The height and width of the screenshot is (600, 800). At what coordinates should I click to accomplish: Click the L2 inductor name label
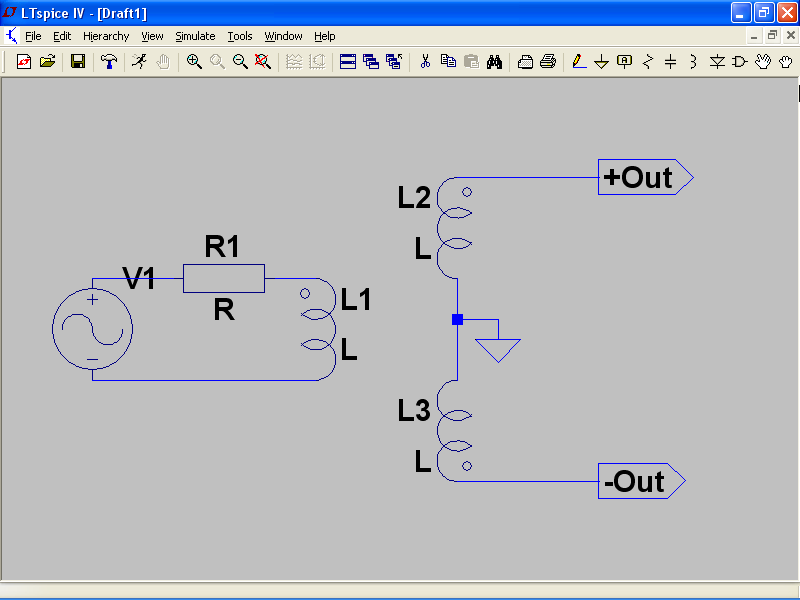pyautogui.click(x=414, y=197)
